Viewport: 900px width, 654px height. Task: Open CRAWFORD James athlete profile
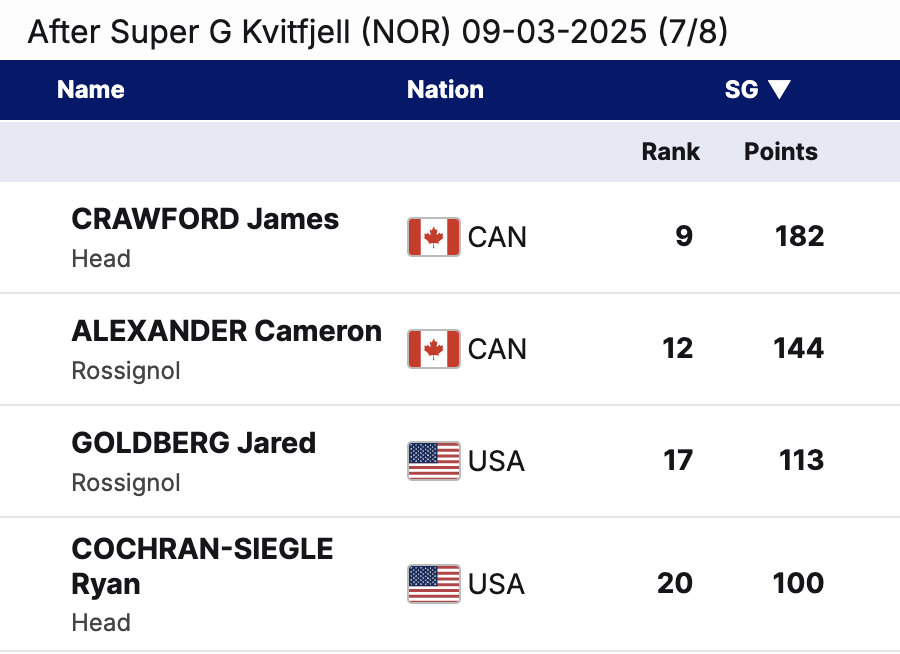coord(205,219)
